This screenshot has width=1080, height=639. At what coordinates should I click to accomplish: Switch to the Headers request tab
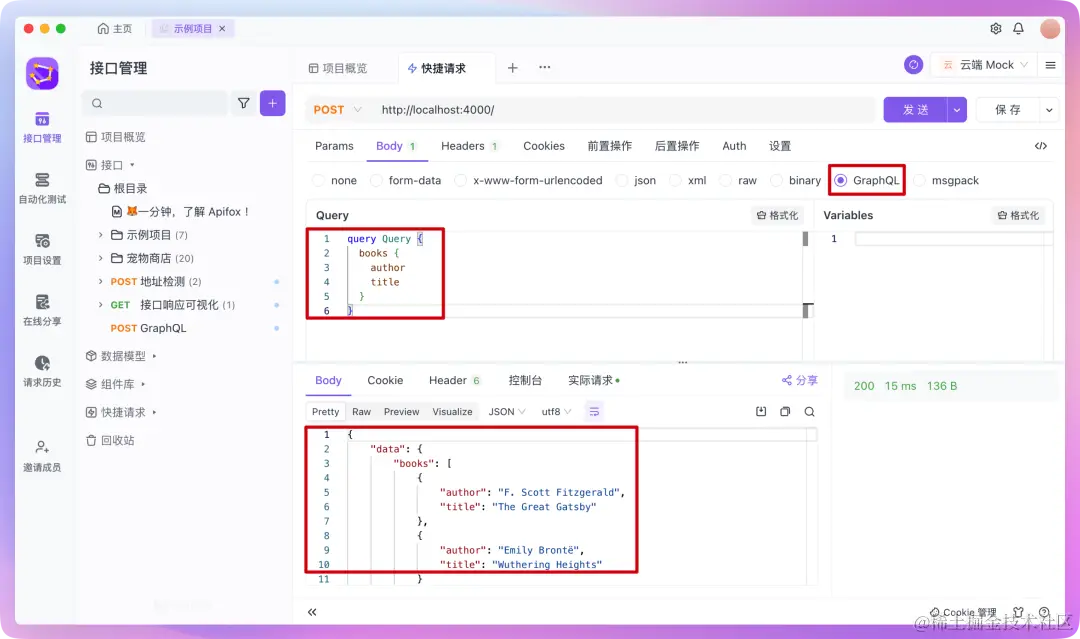[470, 146]
